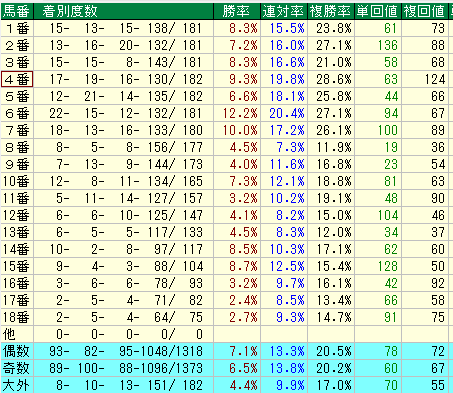Viewport: 453px width, 393px height.
Task: Click the 73 複回値 for 1番
Action: [438, 29]
